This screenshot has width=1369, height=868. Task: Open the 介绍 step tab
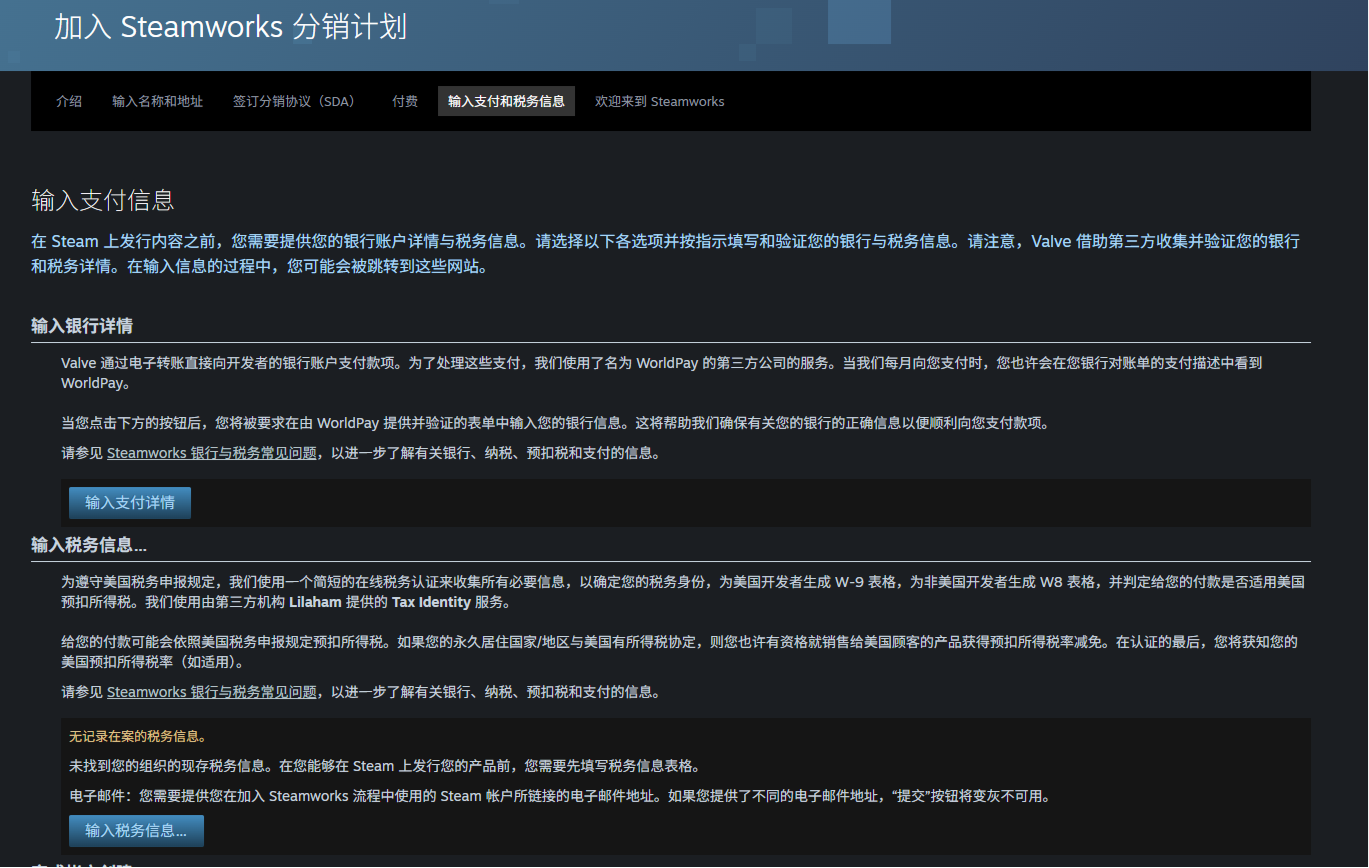point(69,101)
